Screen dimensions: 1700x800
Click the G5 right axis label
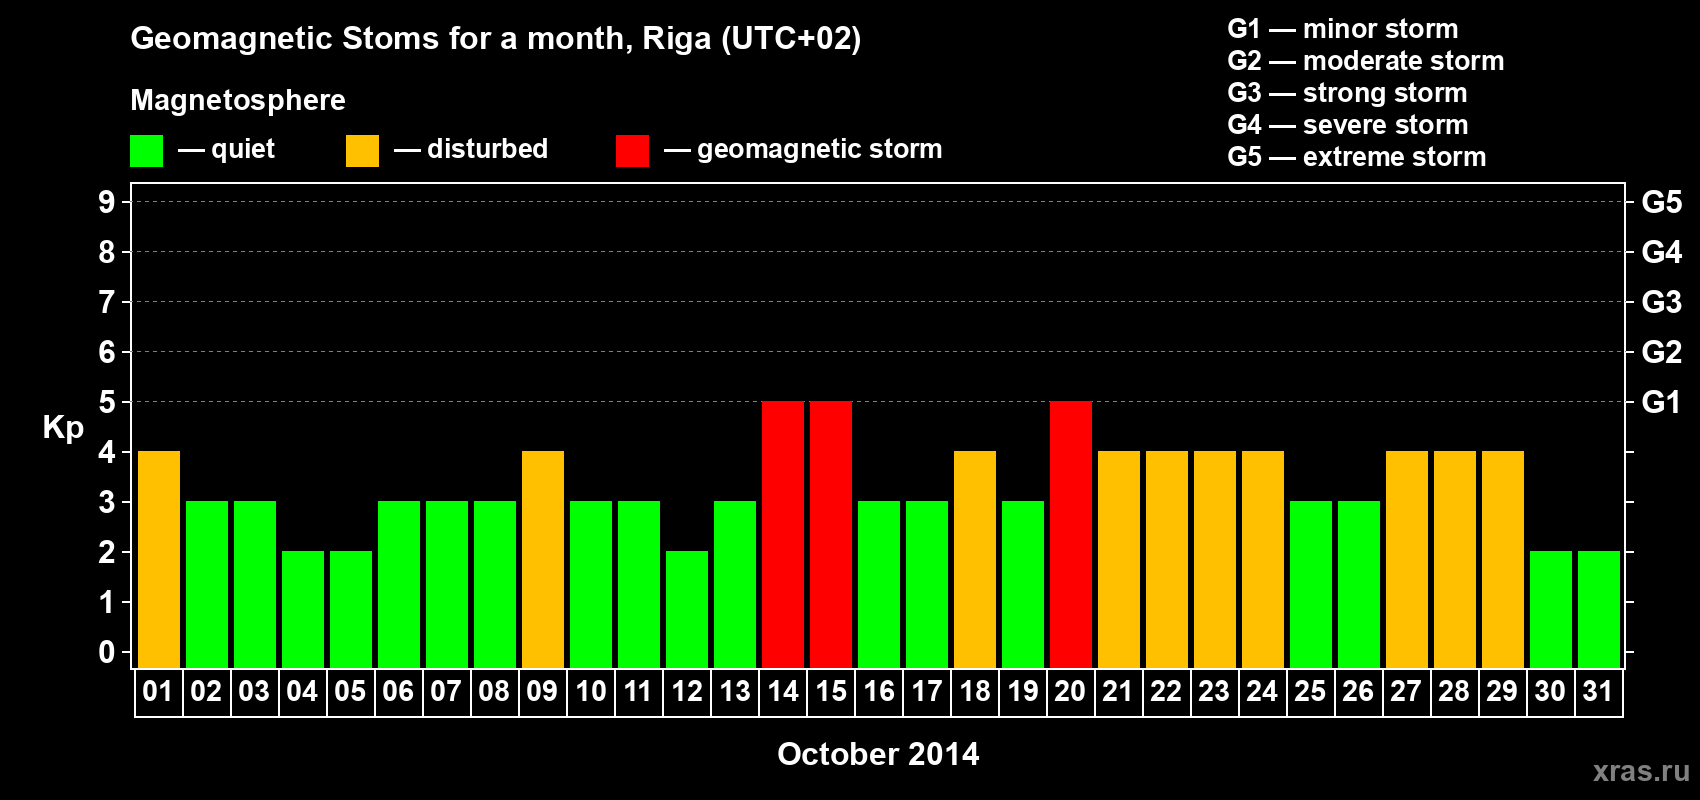pos(1662,202)
